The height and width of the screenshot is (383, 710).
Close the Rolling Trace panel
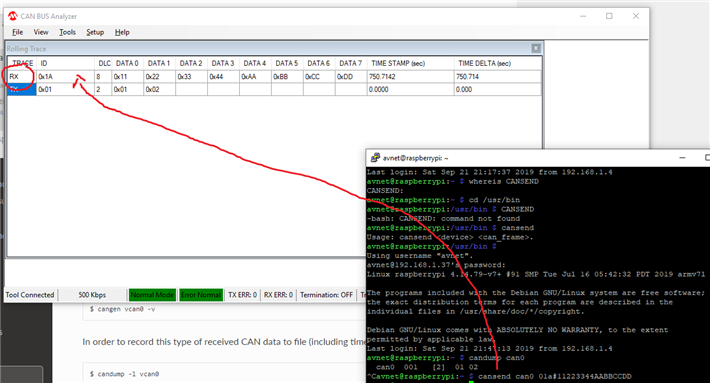click(536, 48)
